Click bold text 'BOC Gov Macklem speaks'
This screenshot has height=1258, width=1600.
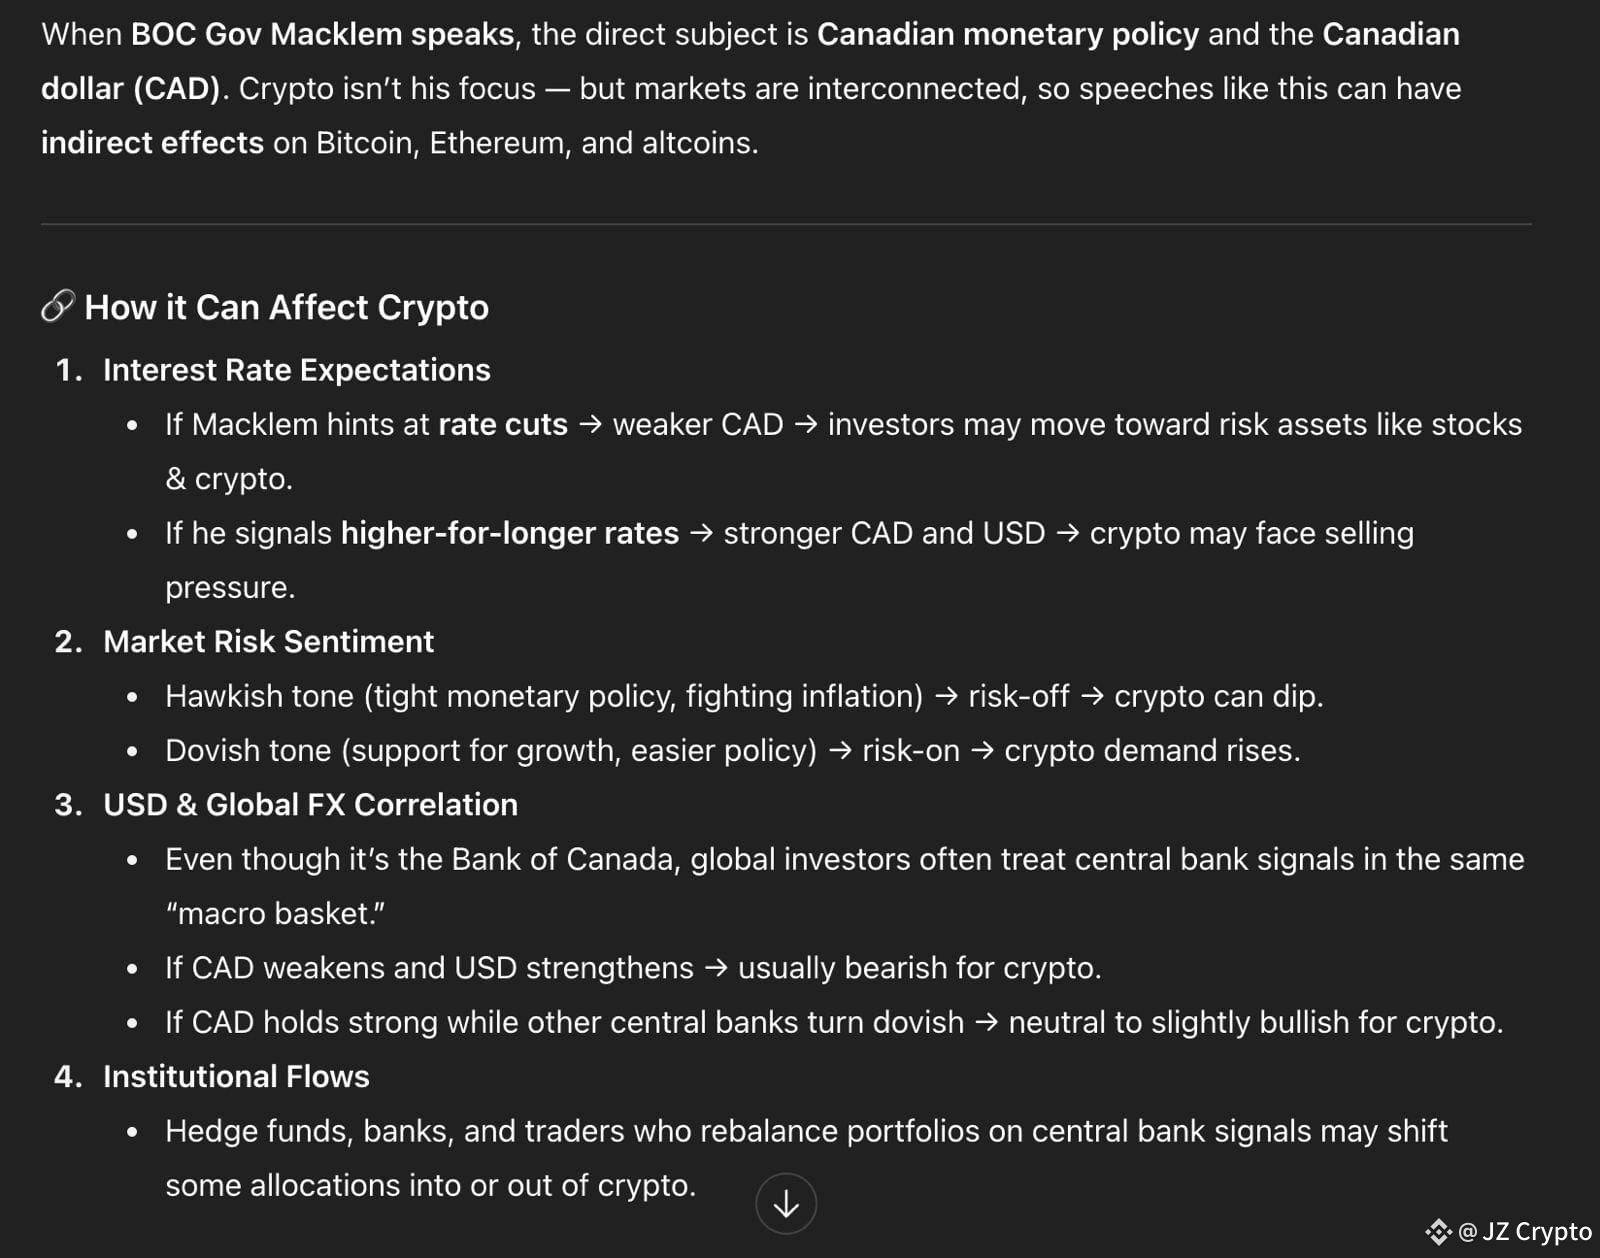pyautogui.click(x=323, y=34)
